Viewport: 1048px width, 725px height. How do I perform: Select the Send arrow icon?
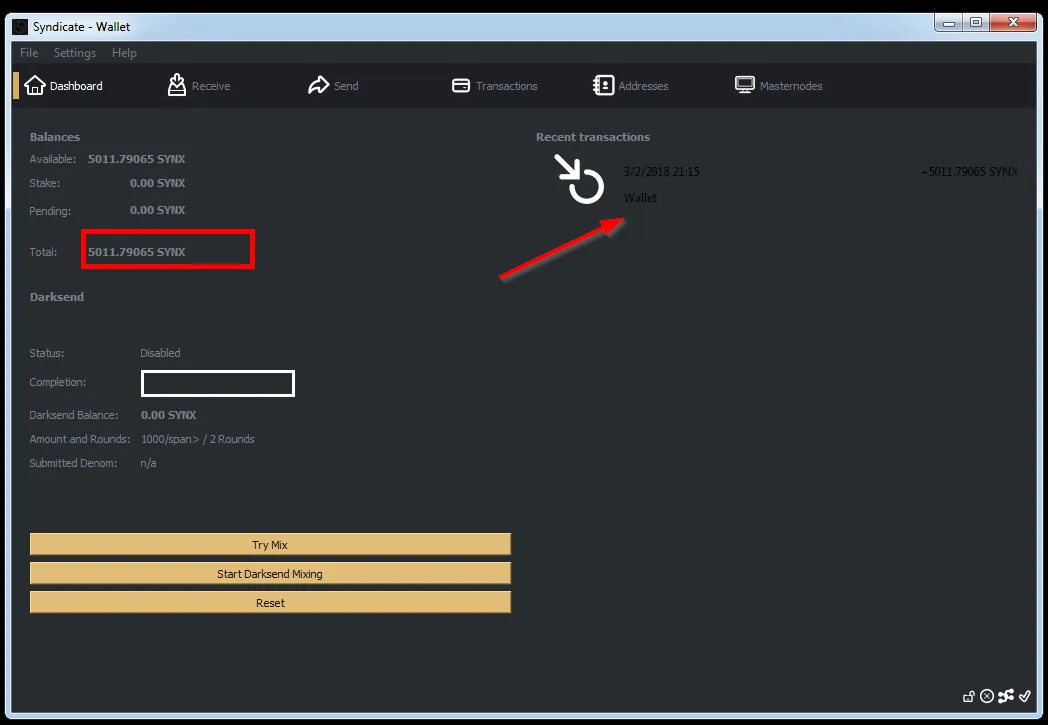(x=318, y=85)
